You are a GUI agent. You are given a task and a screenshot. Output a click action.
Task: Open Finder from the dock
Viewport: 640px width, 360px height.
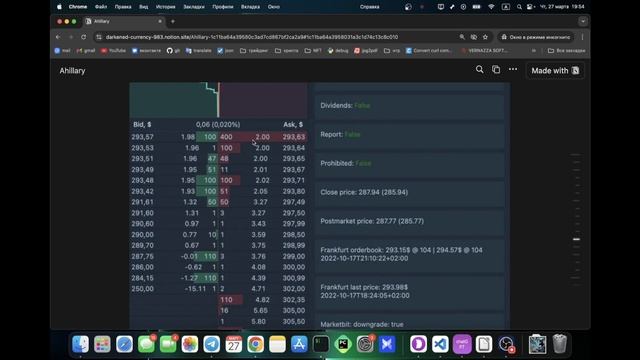pyautogui.click(x=80, y=344)
